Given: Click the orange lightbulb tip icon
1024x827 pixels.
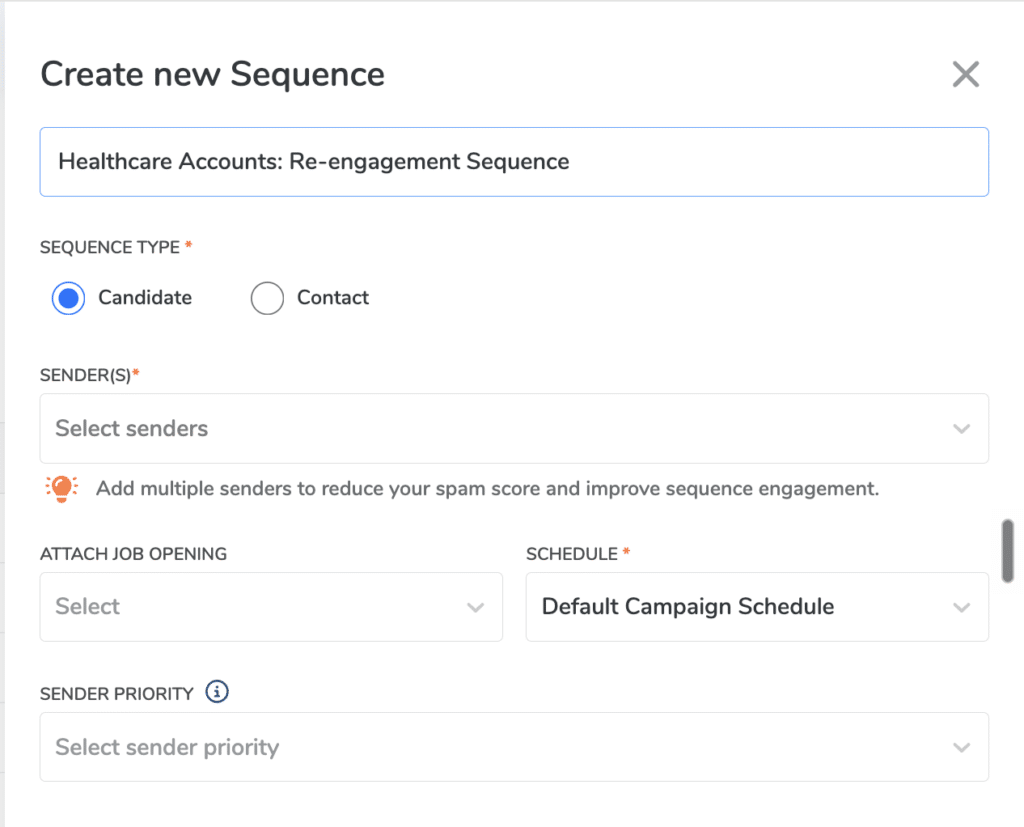Looking at the screenshot, I should click(x=61, y=489).
